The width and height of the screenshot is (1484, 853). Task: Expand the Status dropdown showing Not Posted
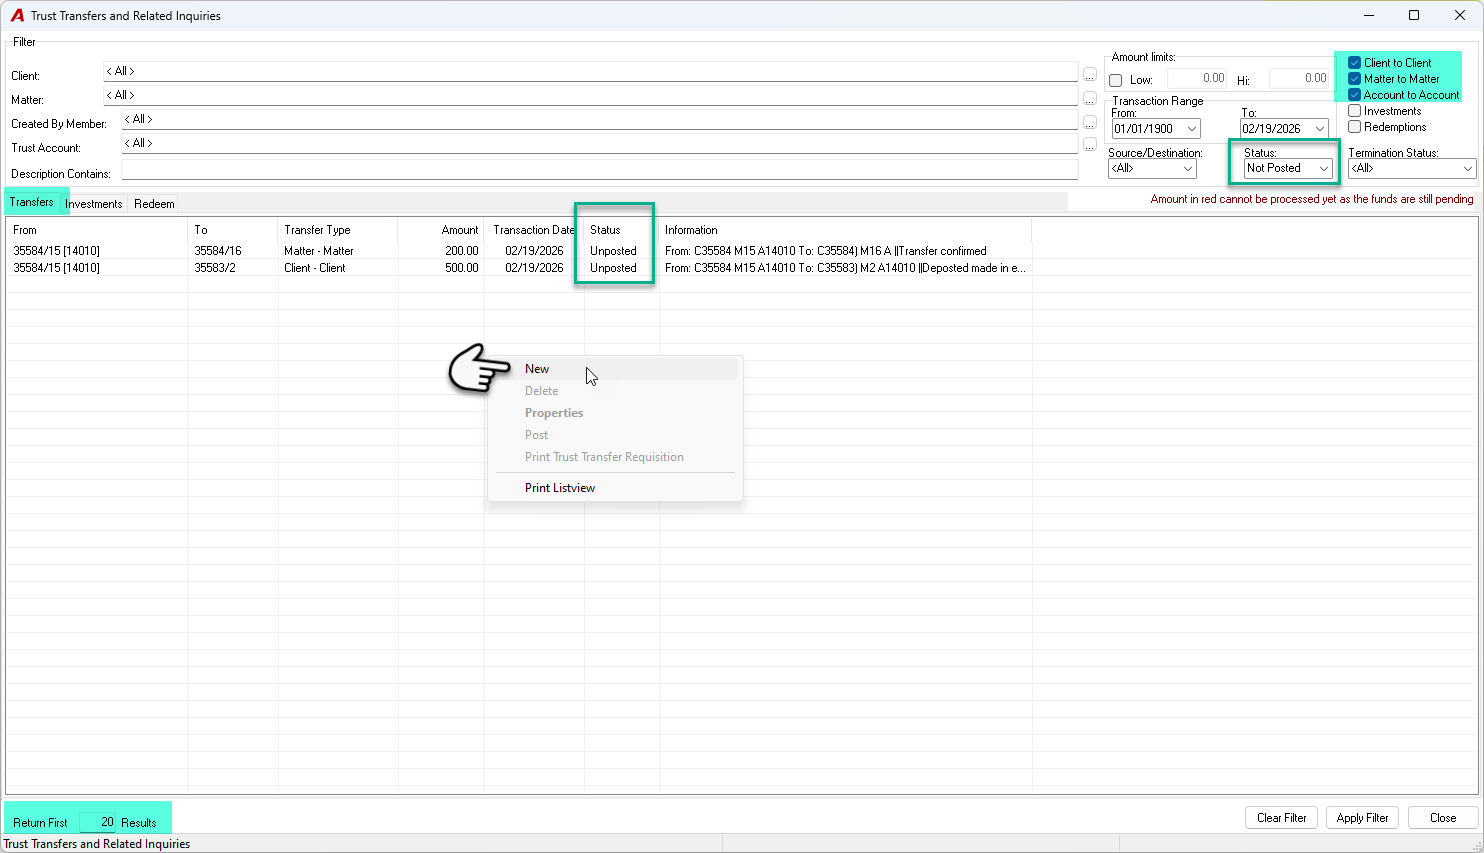1324,169
